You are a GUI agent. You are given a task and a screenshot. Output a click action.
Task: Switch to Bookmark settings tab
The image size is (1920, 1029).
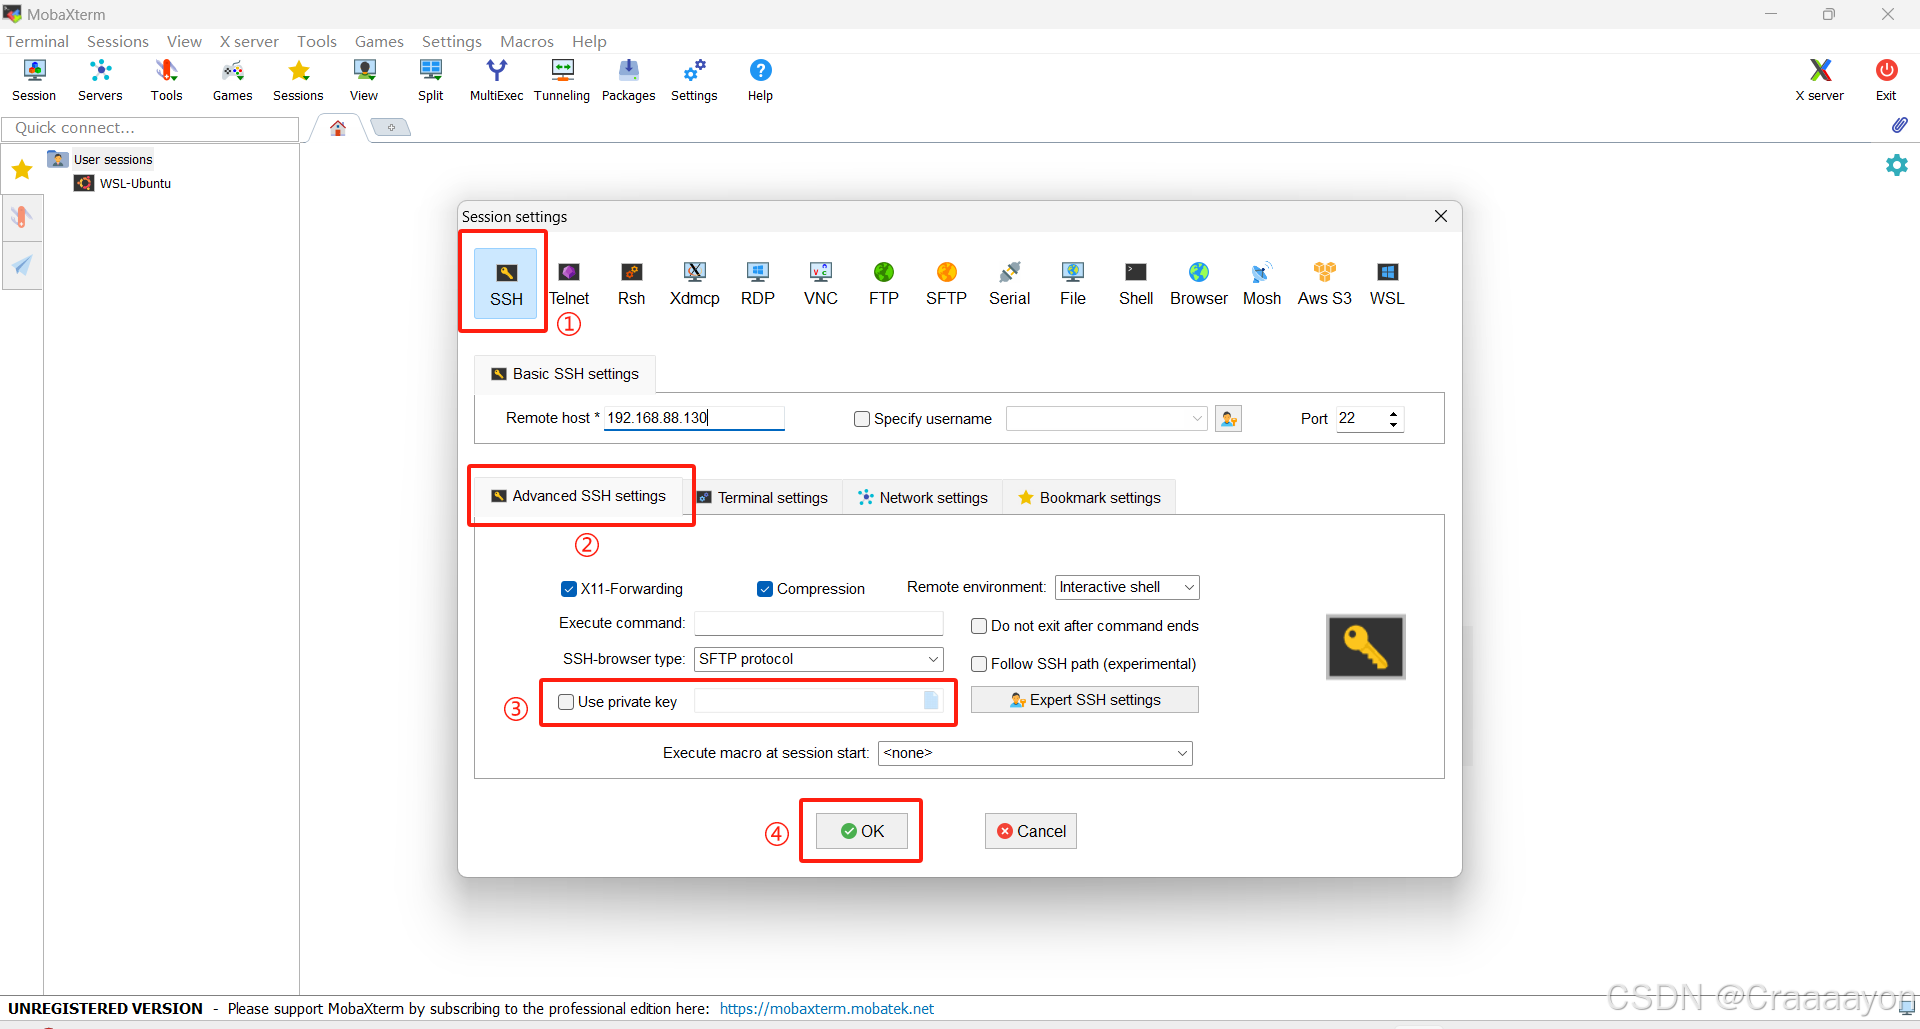(x=1089, y=498)
